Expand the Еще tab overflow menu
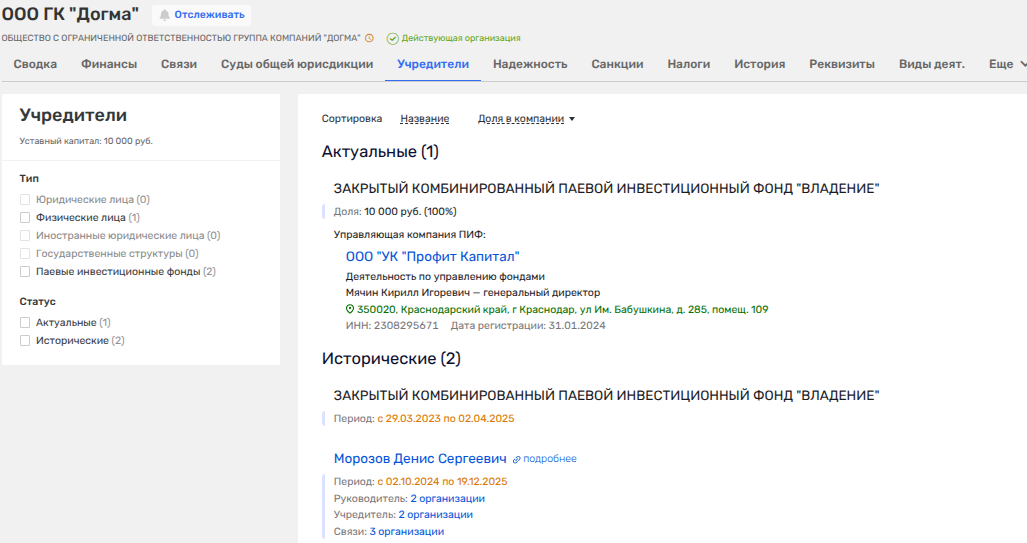1027x543 pixels. (1006, 64)
